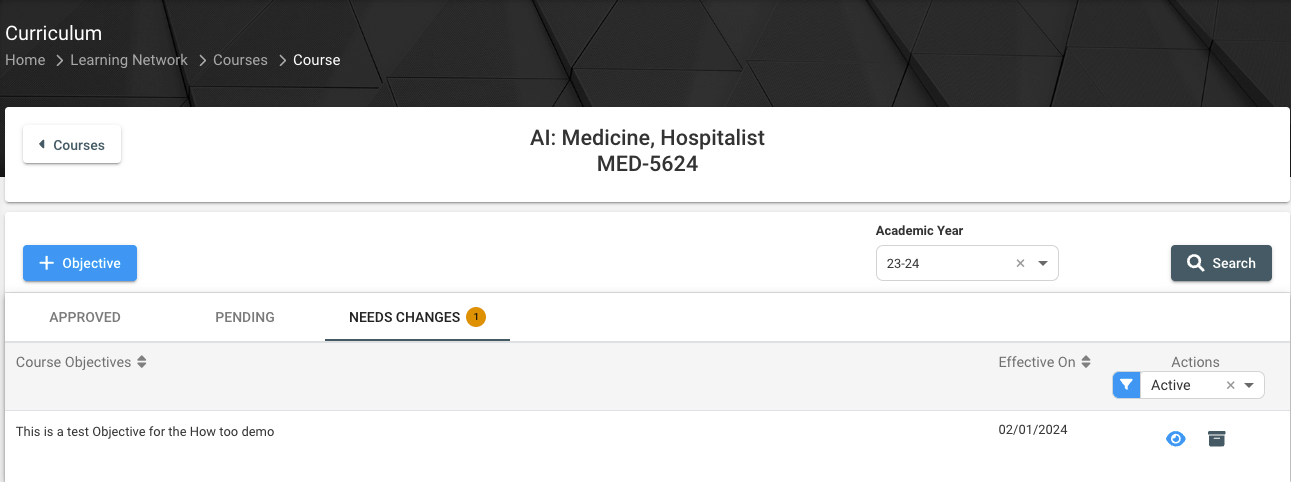This screenshot has width=1291, height=482.
Task: Click the blue filter funnel icon
Action: point(1127,385)
